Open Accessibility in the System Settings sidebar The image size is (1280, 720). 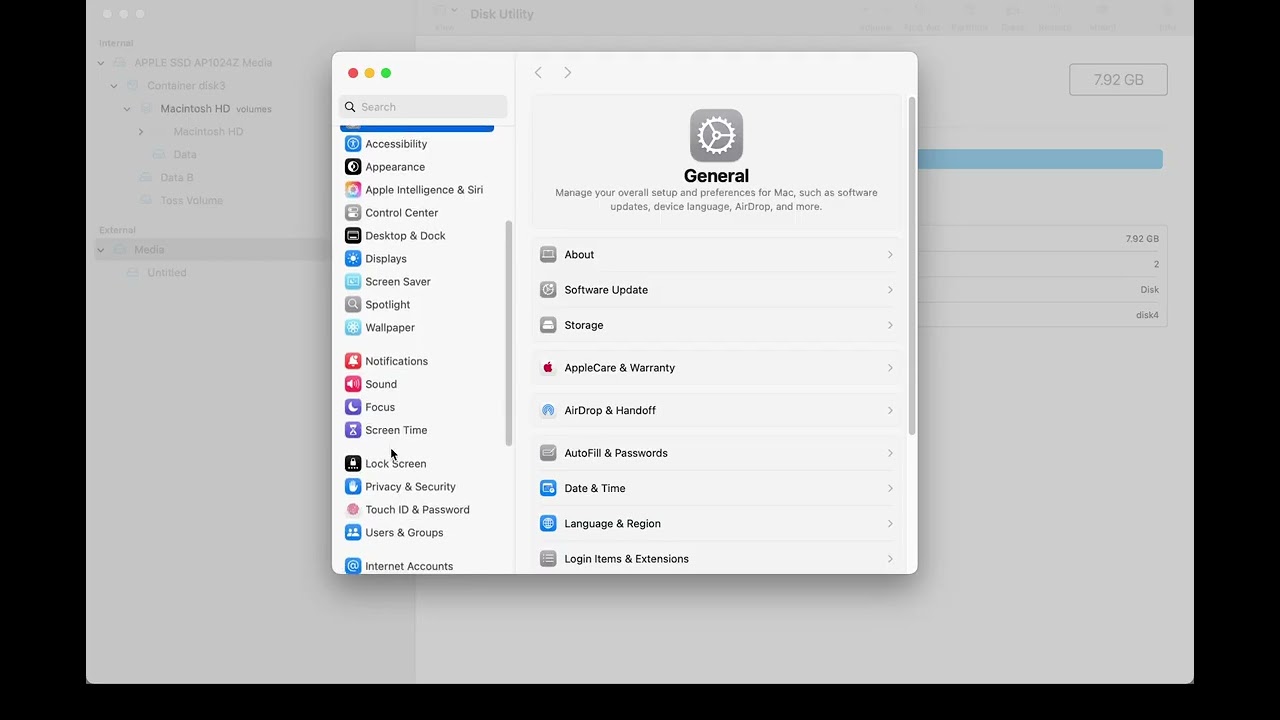tap(417, 144)
